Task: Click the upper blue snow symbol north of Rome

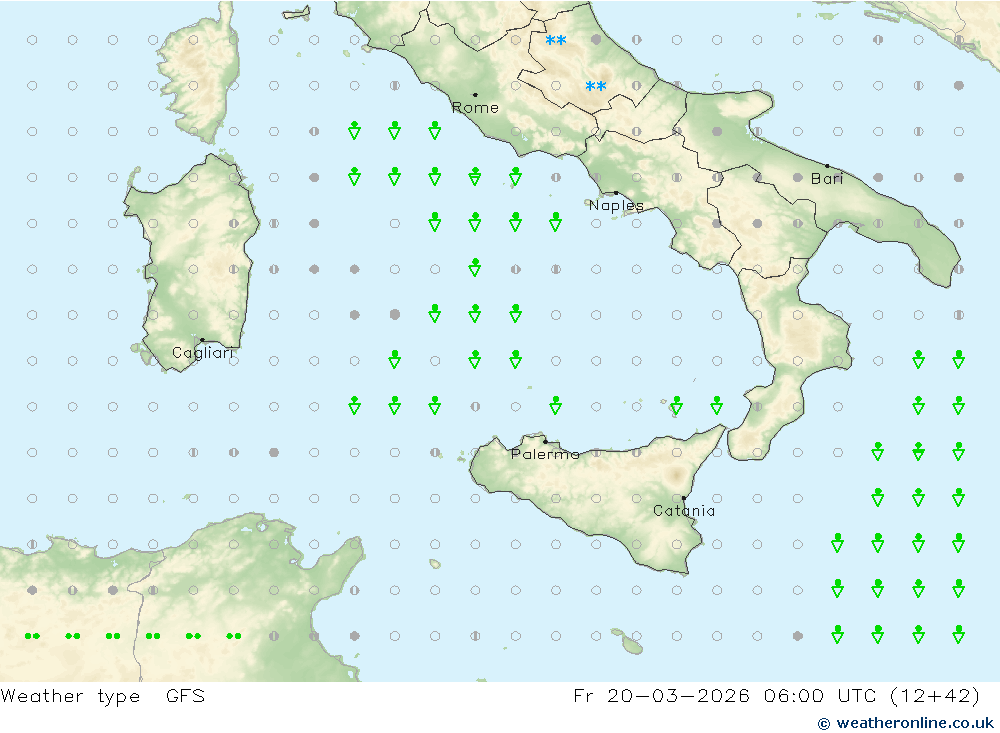Action: (x=555, y=40)
